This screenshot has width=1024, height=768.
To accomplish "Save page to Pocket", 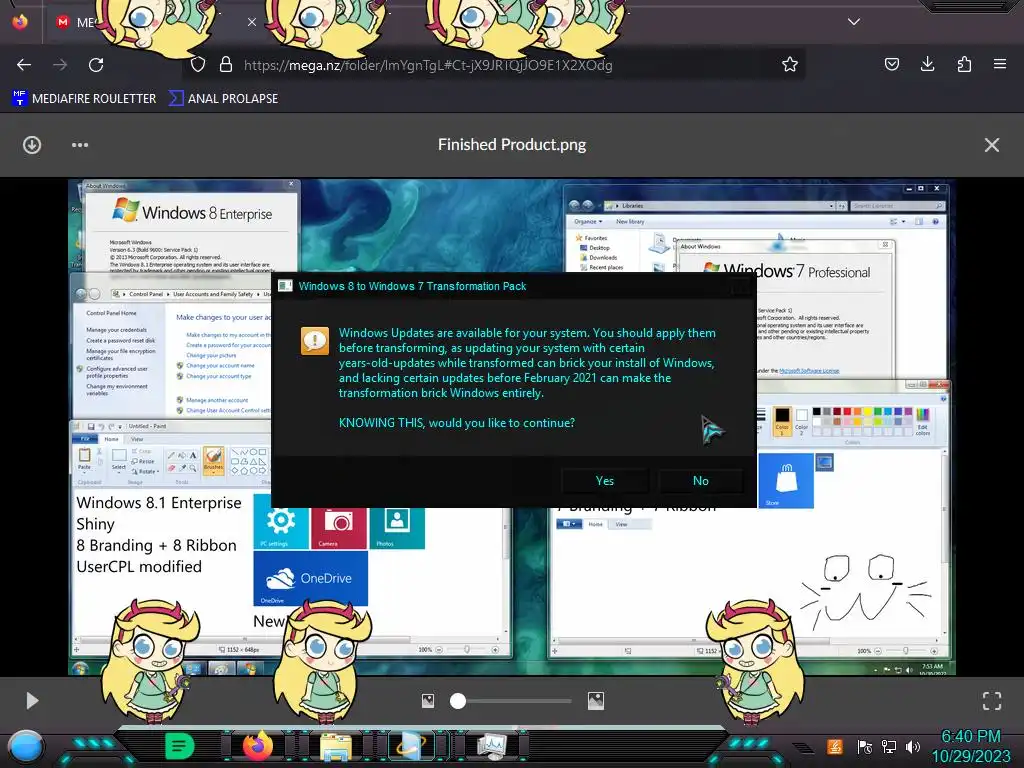I will coord(891,64).
